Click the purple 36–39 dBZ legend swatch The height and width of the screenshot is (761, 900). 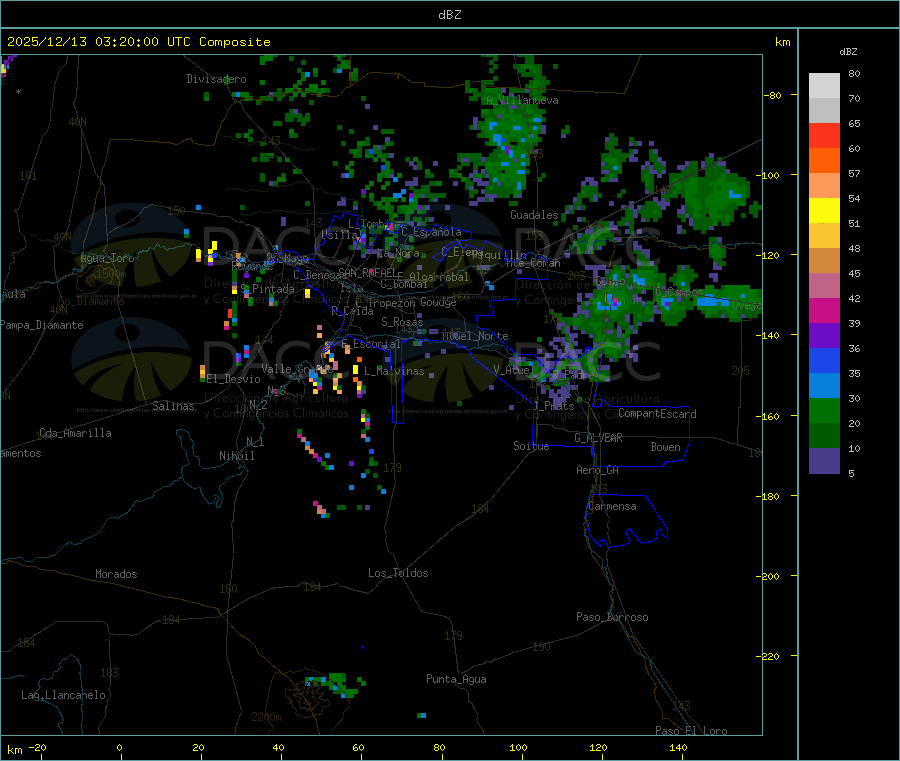click(824, 335)
